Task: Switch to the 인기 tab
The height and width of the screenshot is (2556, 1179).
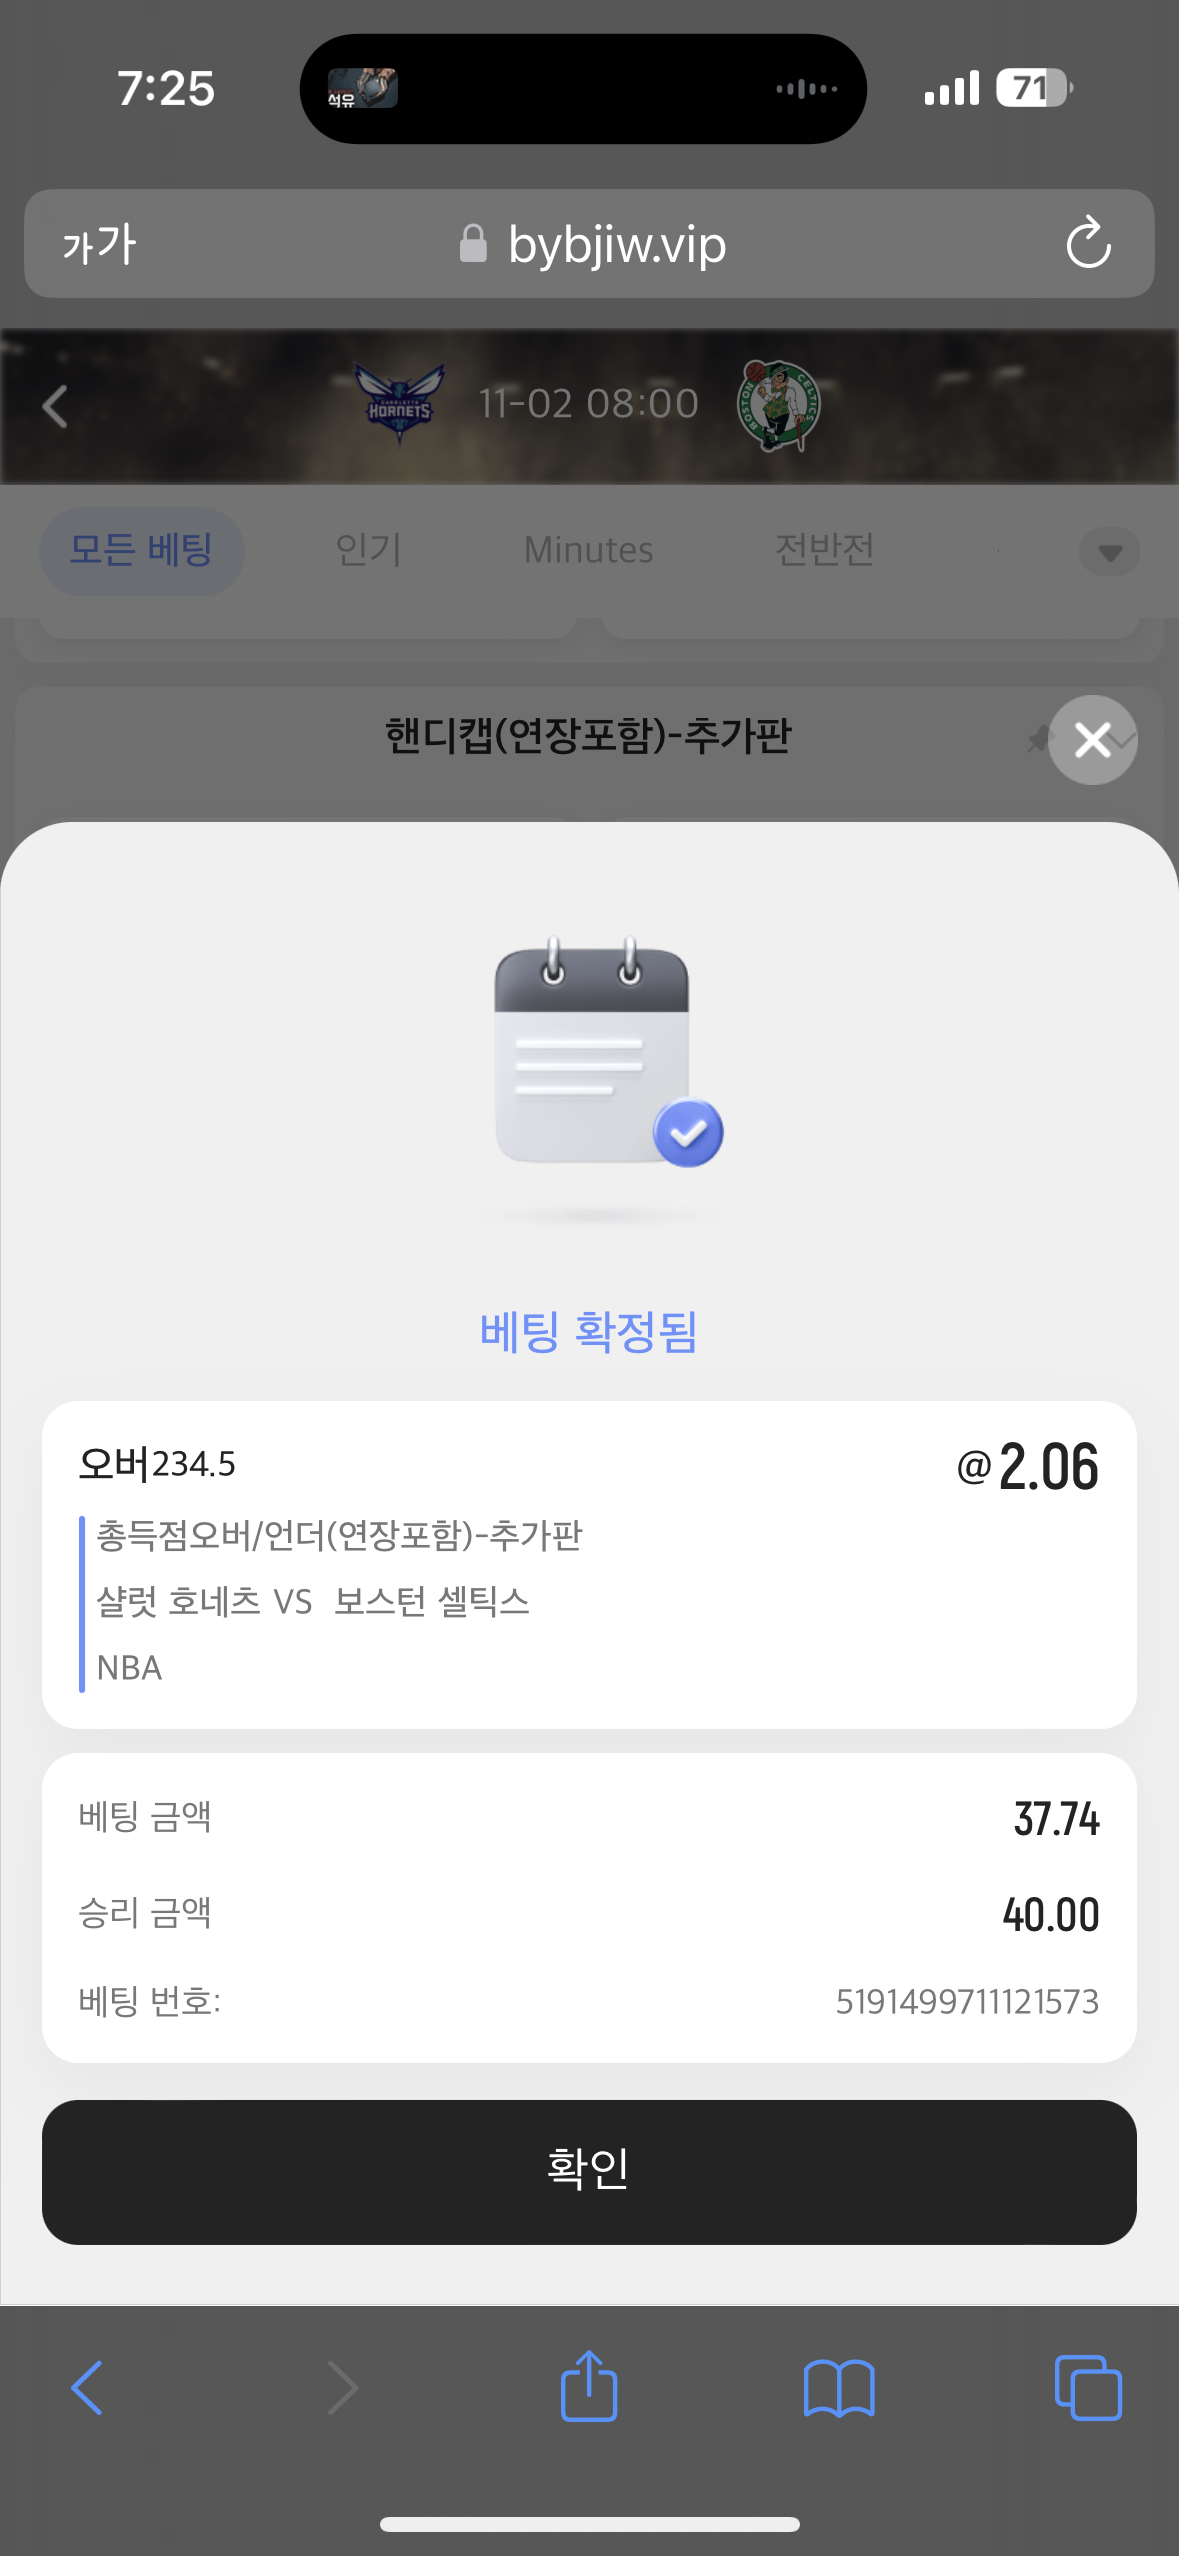Action: pyautogui.click(x=369, y=550)
